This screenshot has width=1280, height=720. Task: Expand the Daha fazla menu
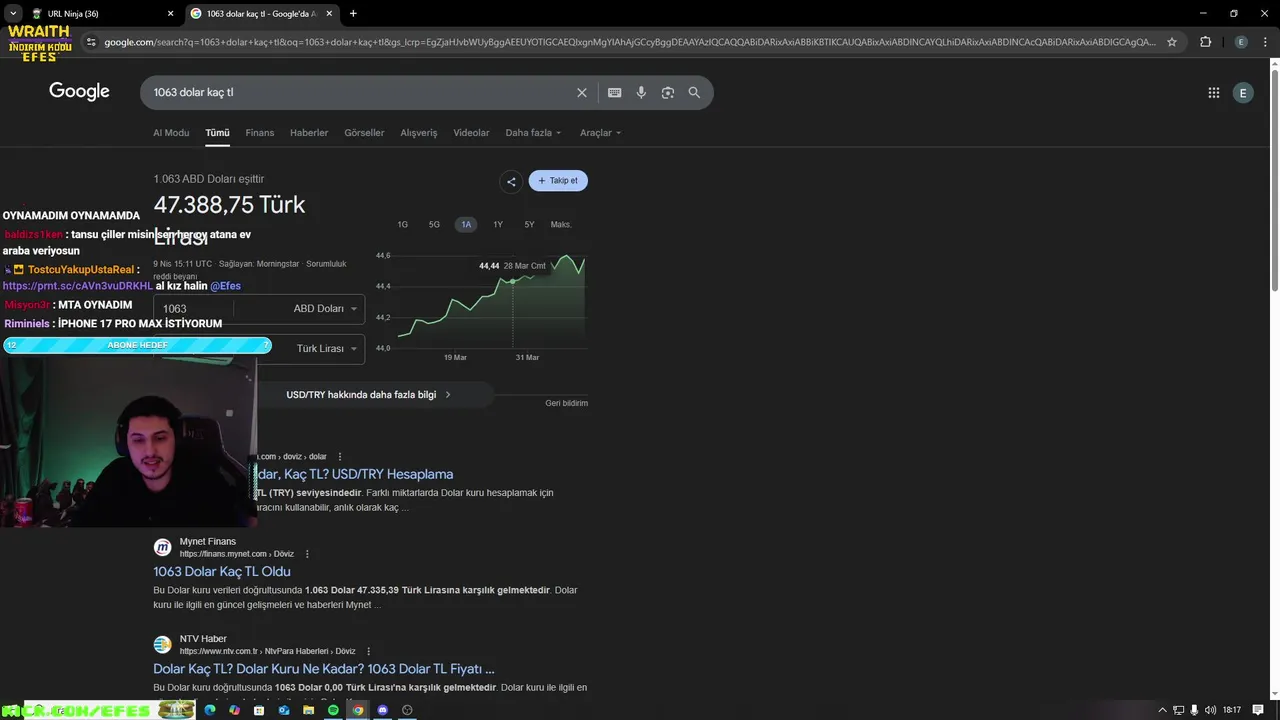point(533,133)
